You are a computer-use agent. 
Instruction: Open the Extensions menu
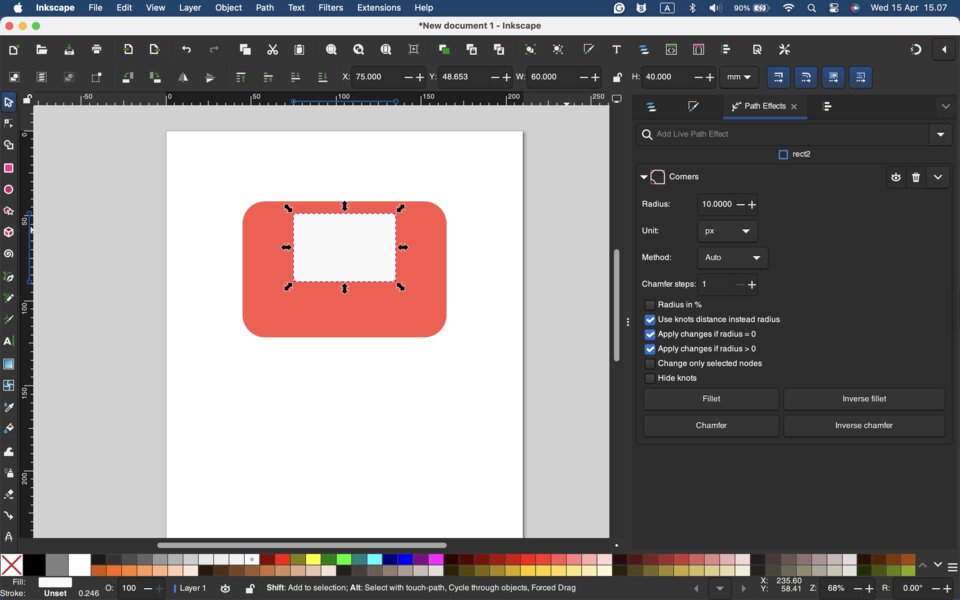(378, 8)
